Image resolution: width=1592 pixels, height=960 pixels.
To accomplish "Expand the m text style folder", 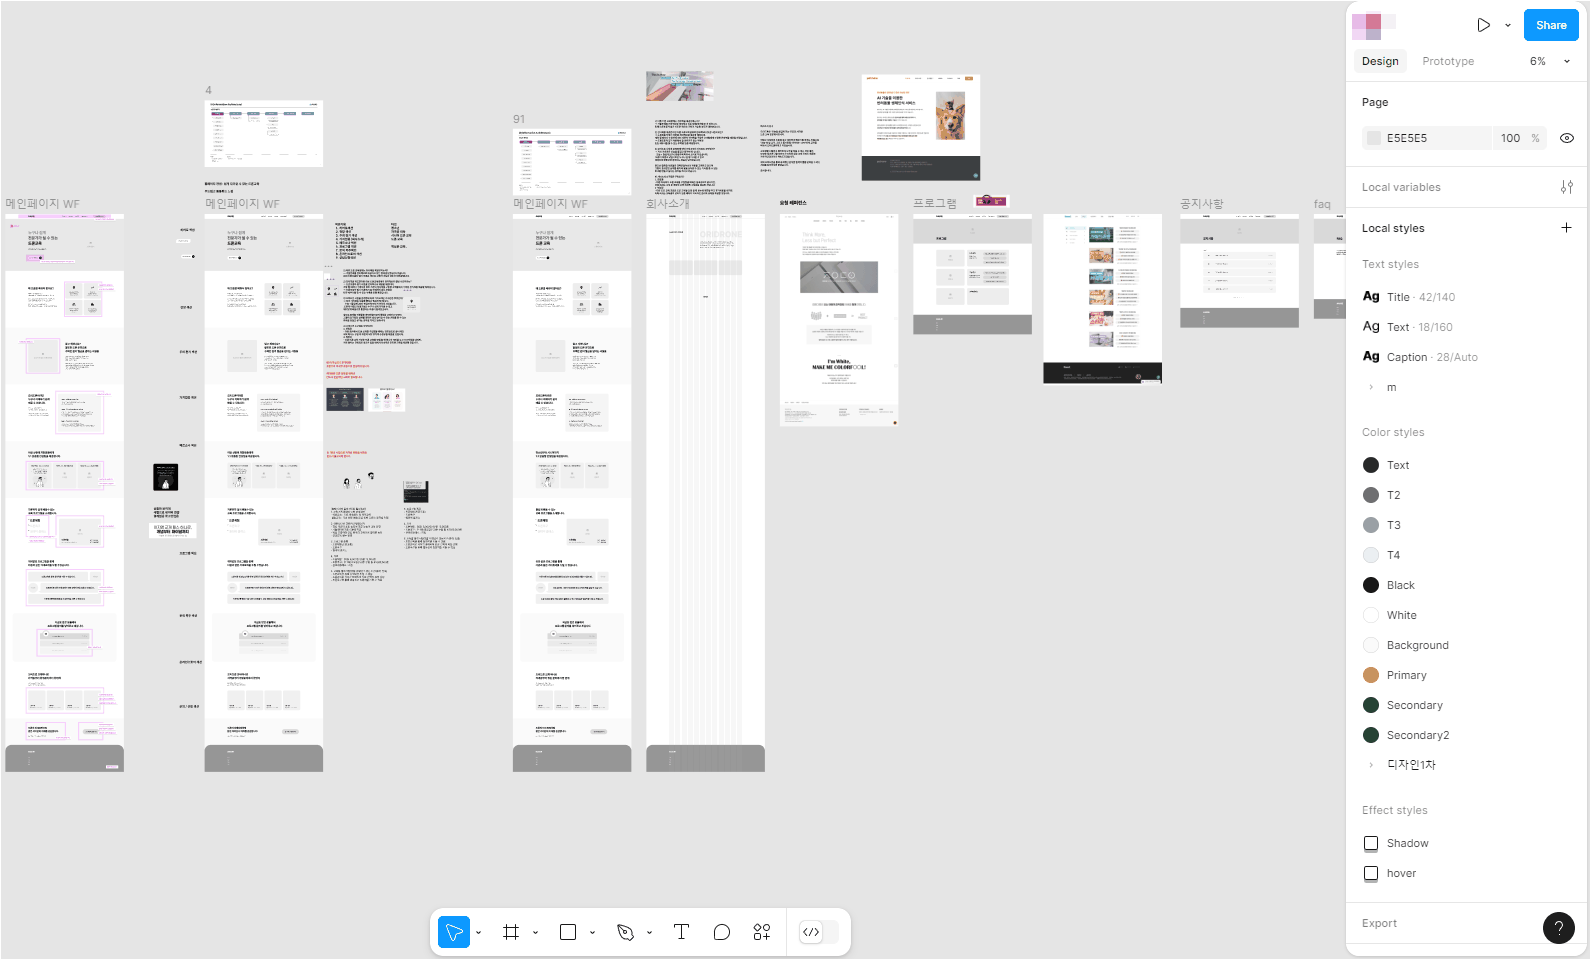I will [1370, 387].
